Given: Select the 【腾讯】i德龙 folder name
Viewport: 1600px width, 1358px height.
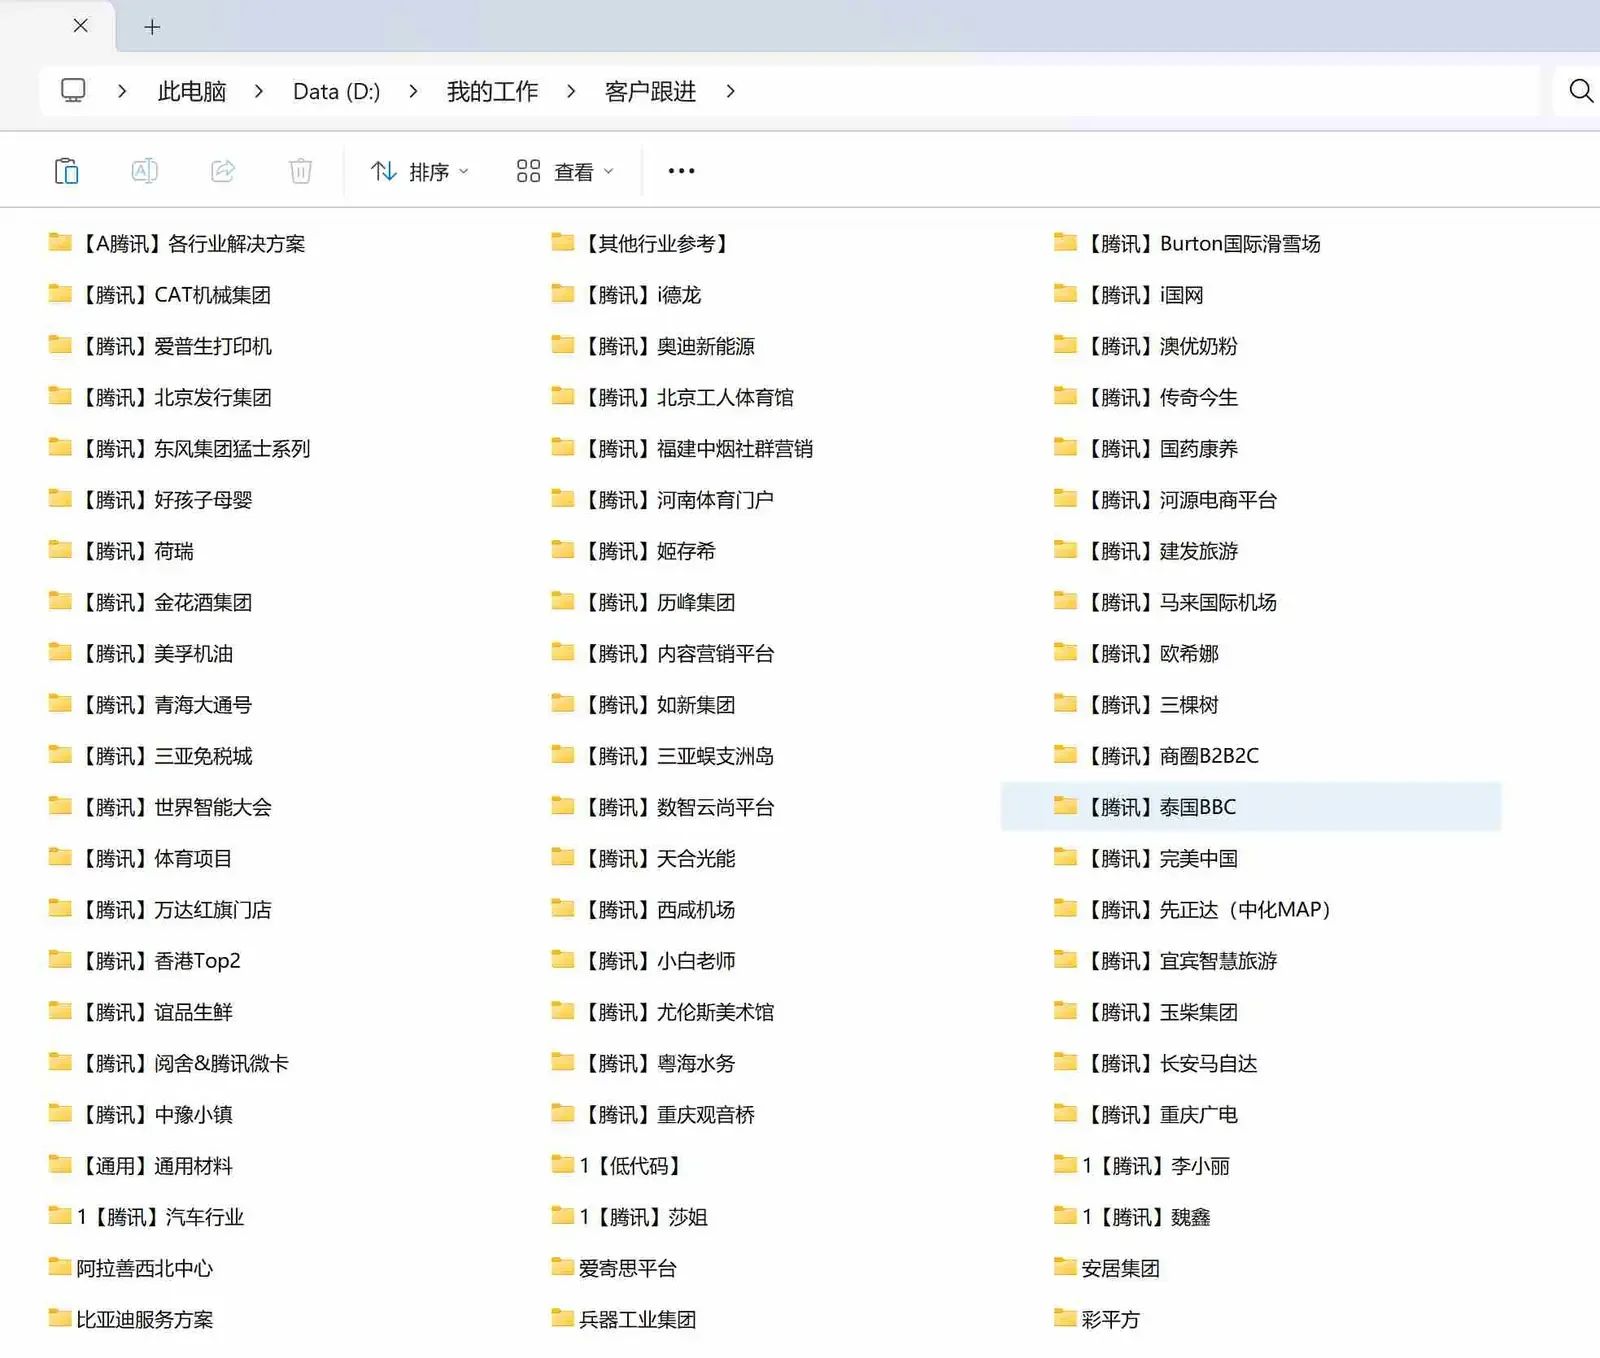Looking at the screenshot, I should coord(642,295).
